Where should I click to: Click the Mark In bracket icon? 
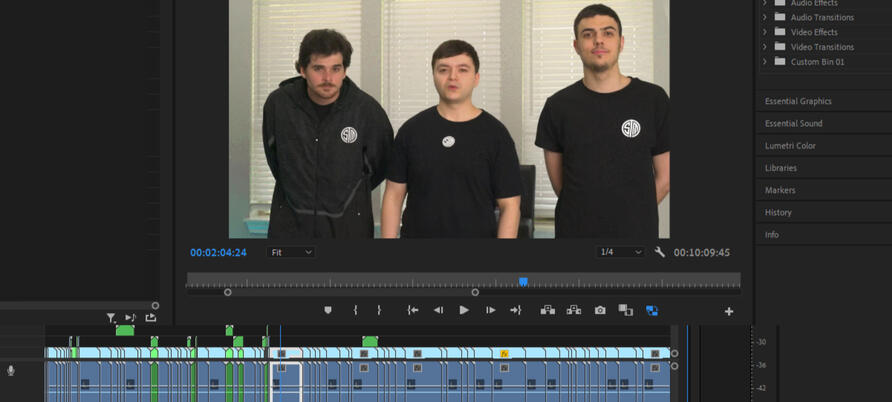(355, 311)
